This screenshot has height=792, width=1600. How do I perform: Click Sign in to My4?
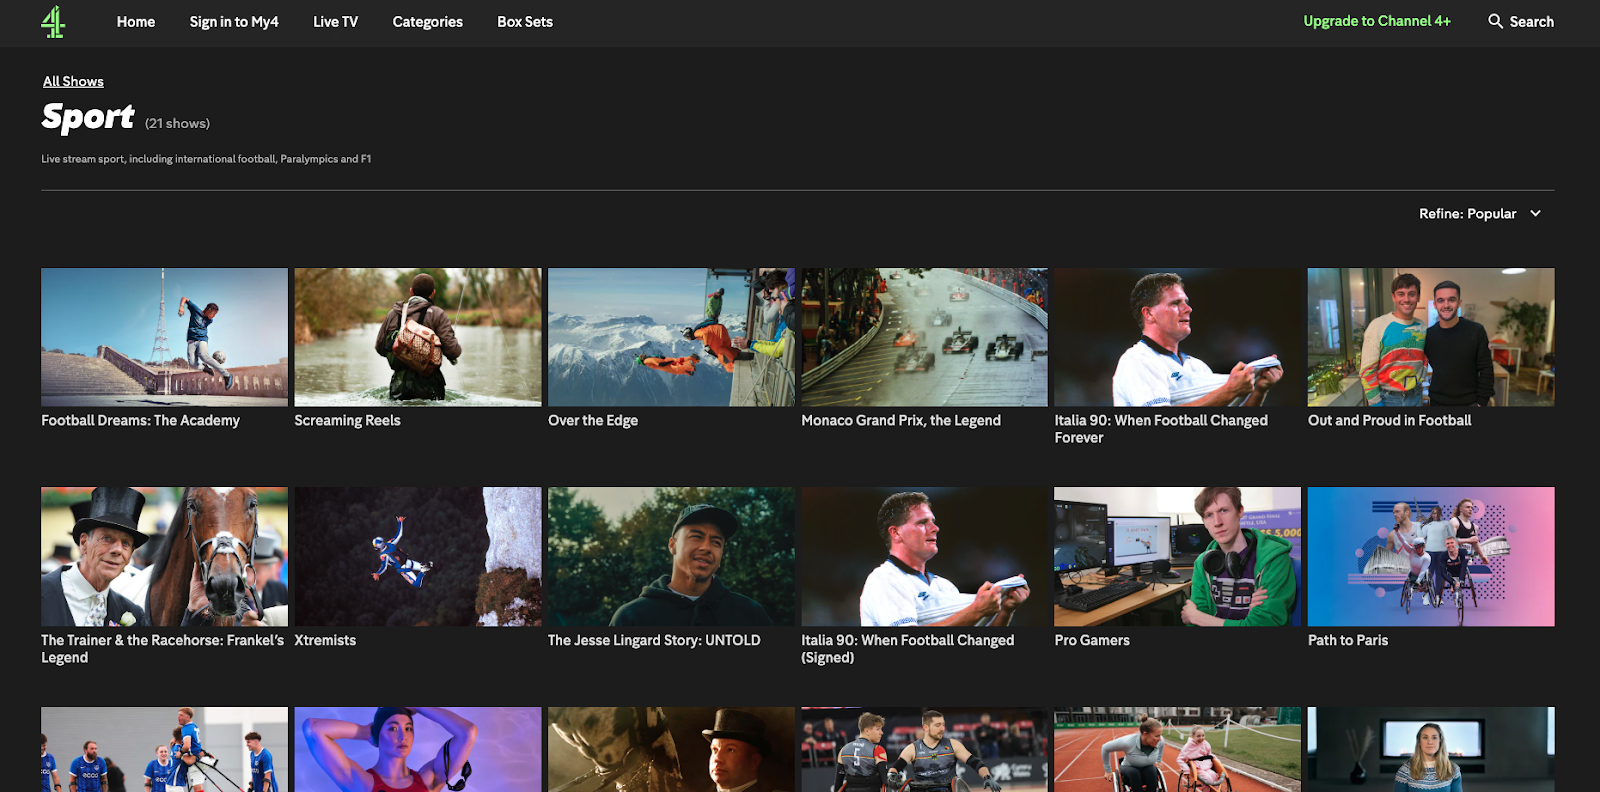[234, 22]
